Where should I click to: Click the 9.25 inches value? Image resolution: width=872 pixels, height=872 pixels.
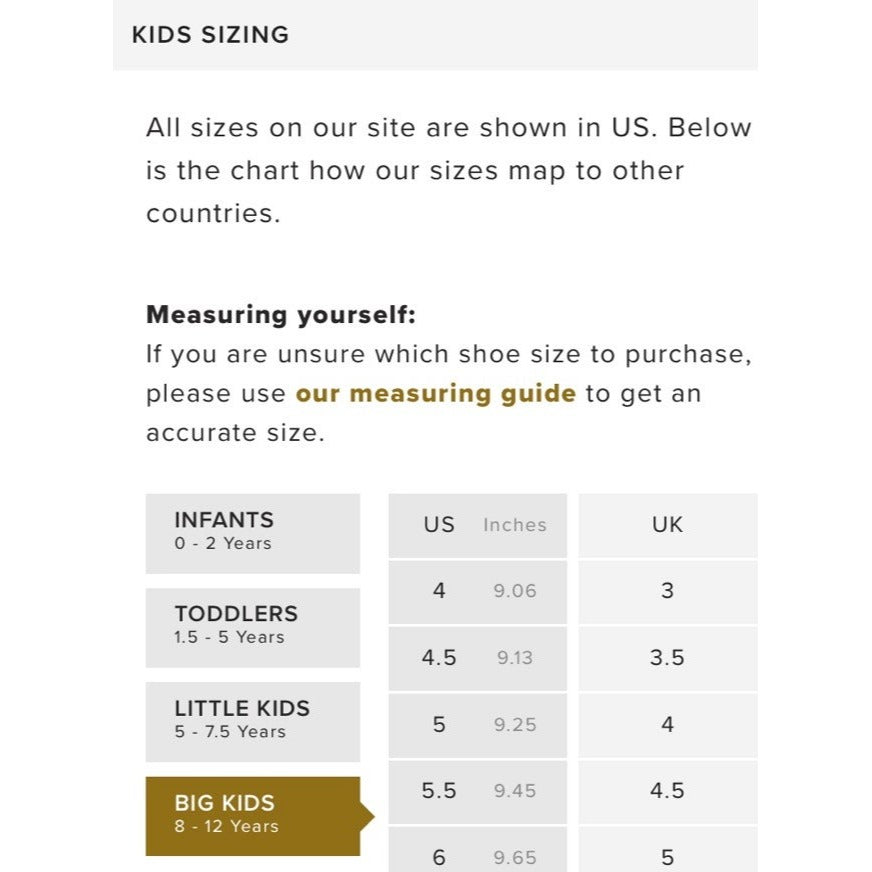click(515, 725)
